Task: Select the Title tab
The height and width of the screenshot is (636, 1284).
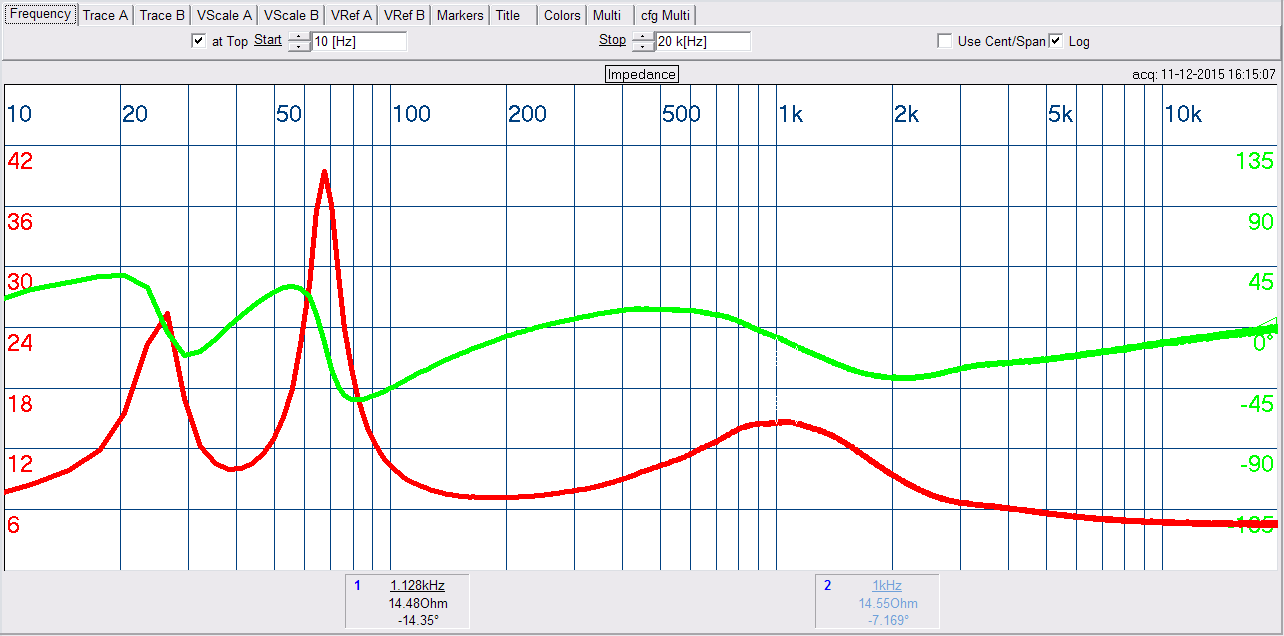Action: click(x=508, y=15)
